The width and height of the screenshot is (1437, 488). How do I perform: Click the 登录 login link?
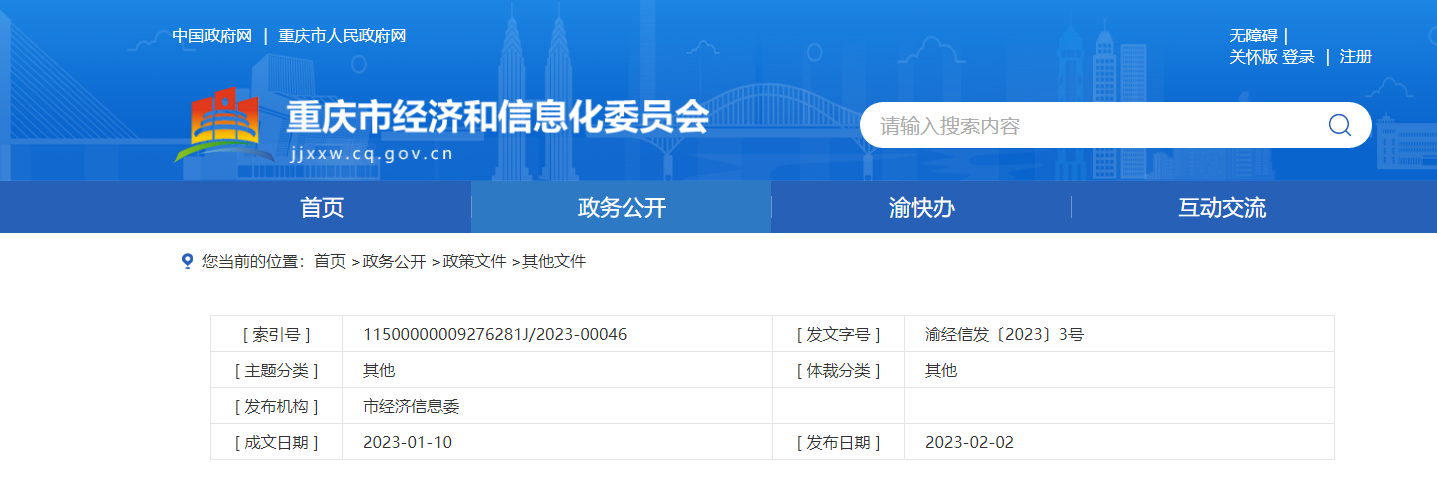(x=1299, y=57)
